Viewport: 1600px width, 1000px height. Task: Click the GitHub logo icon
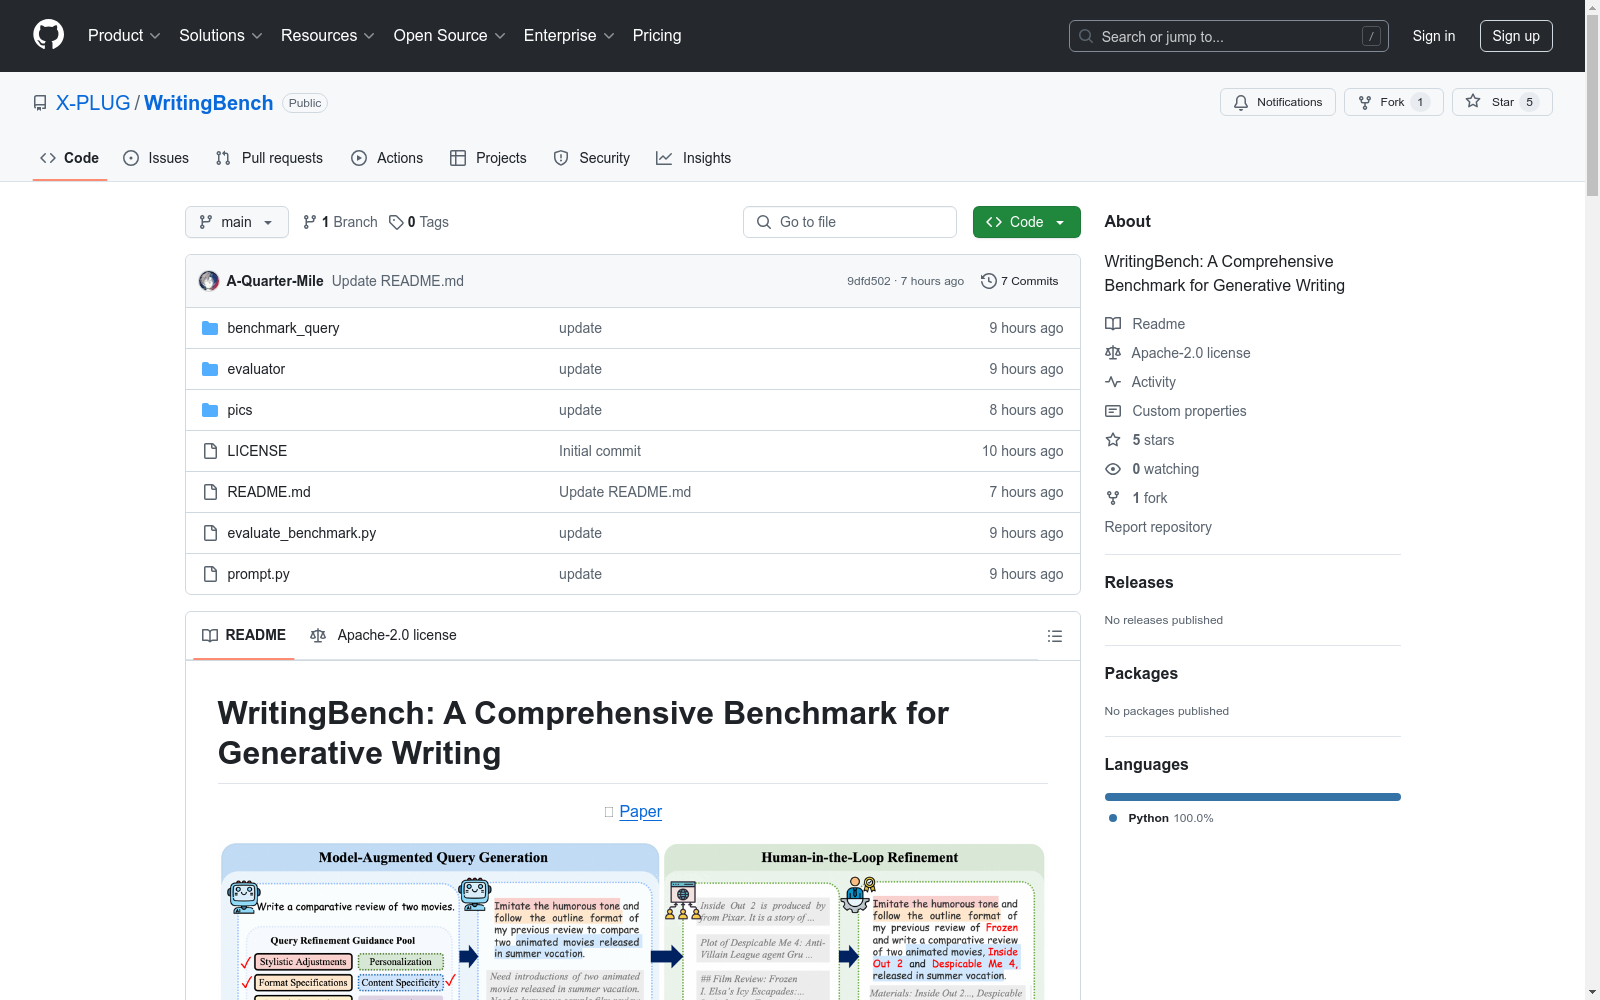(x=48, y=35)
